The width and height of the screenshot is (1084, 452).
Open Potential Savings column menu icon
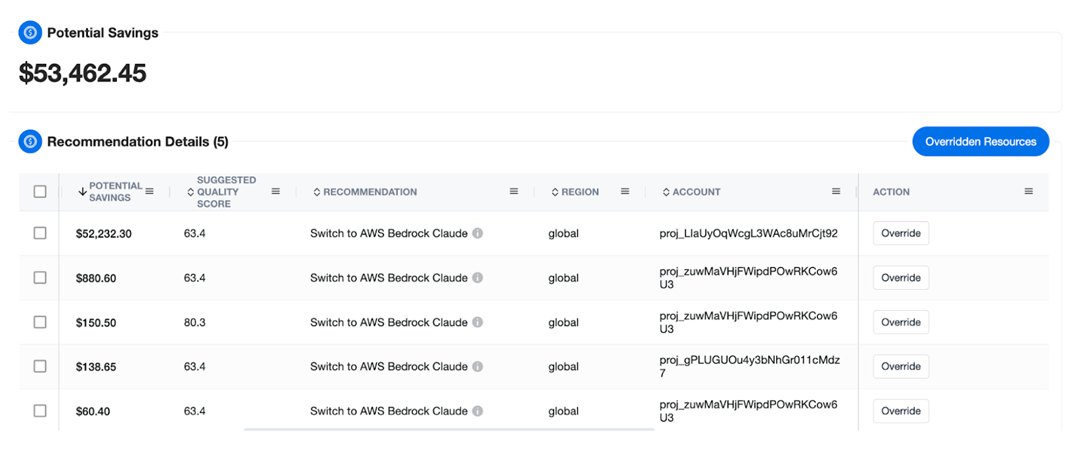tap(149, 191)
